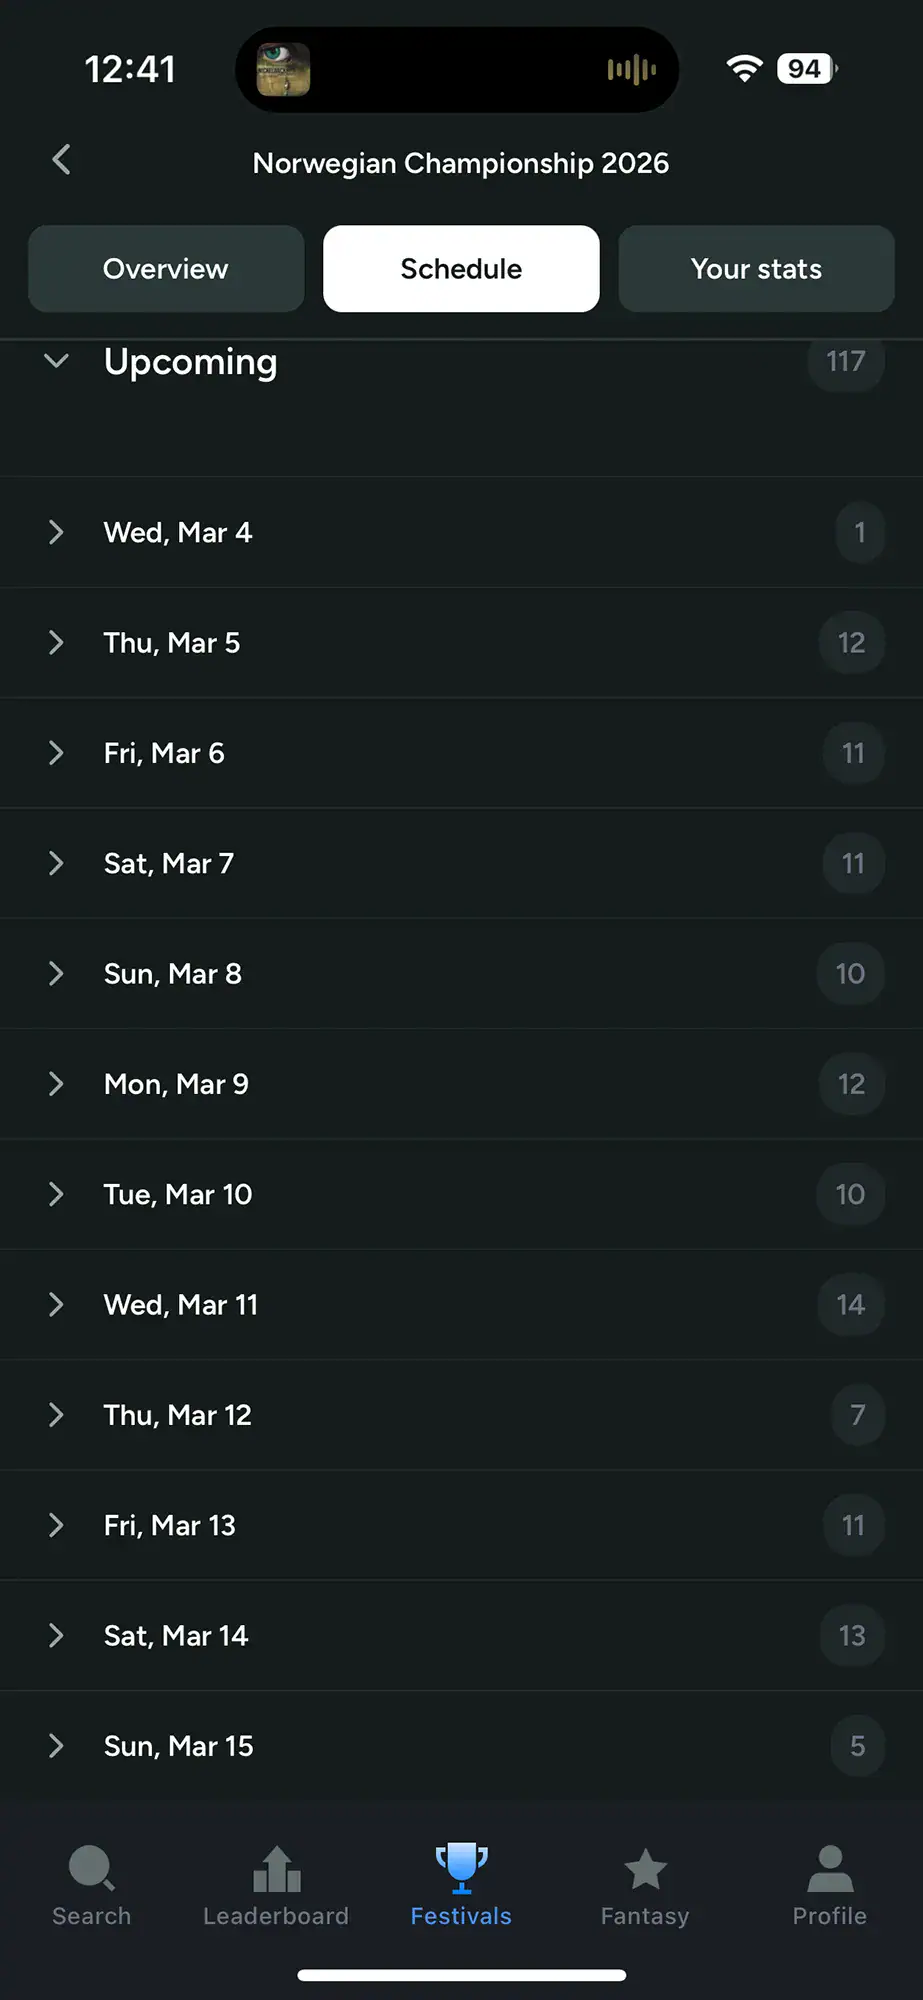Tap the audio waveform indicator
This screenshot has width=923, height=2000.
[x=631, y=69]
